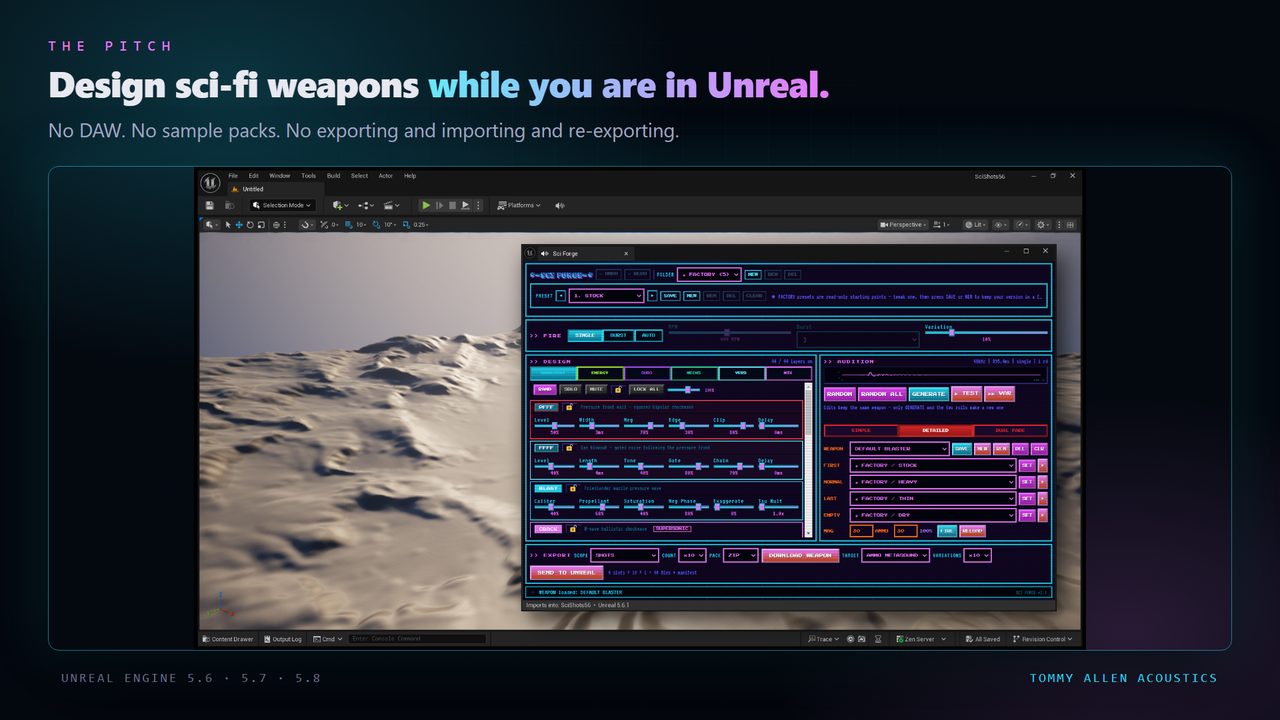Open the FOLDER dropdown showing Factory
This screenshot has height=720, width=1280.
[x=709, y=274]
